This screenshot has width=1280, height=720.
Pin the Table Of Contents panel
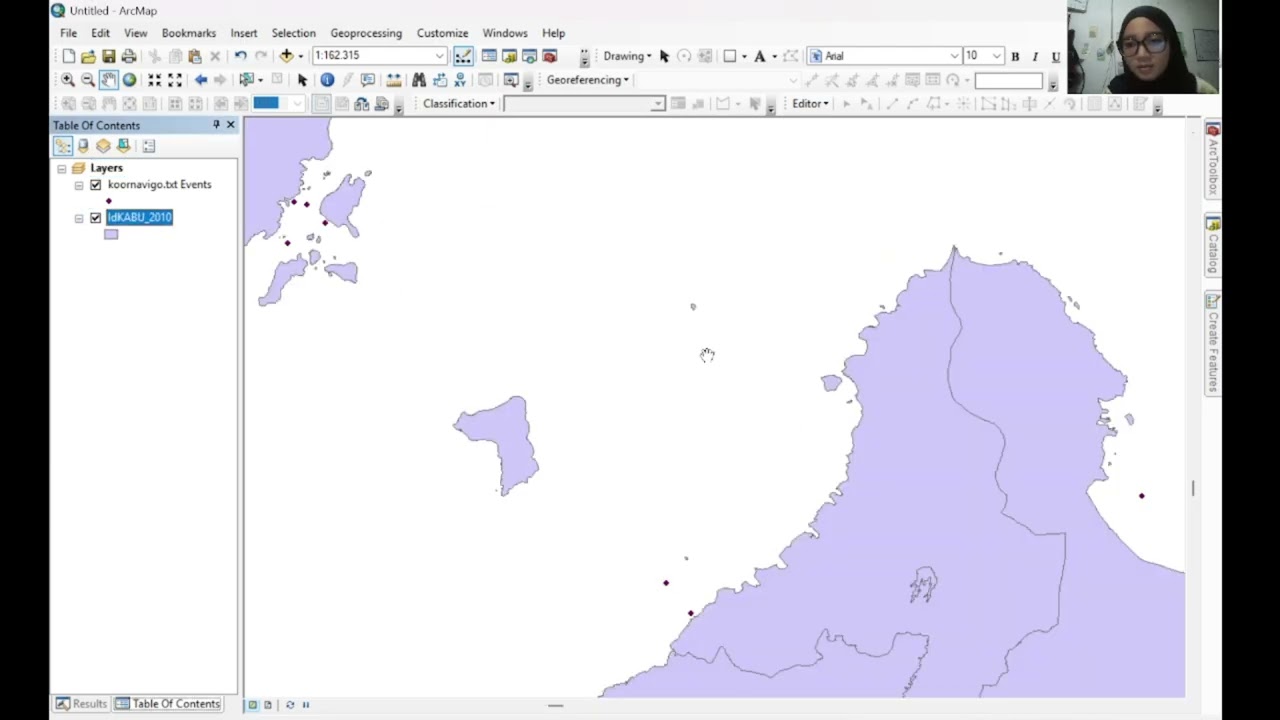tap(216, 125)
